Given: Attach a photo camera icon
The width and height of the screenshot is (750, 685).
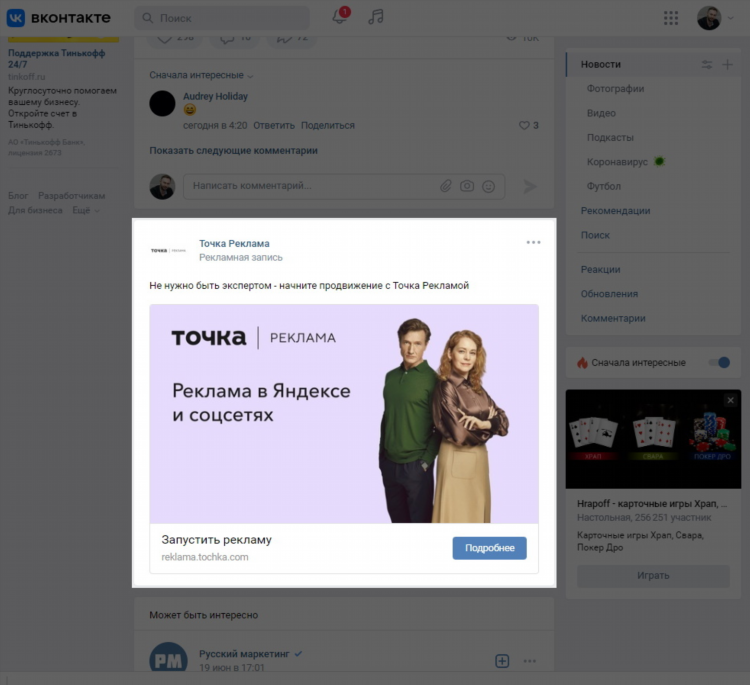Looking at the screenshot, I should [467, 186].
